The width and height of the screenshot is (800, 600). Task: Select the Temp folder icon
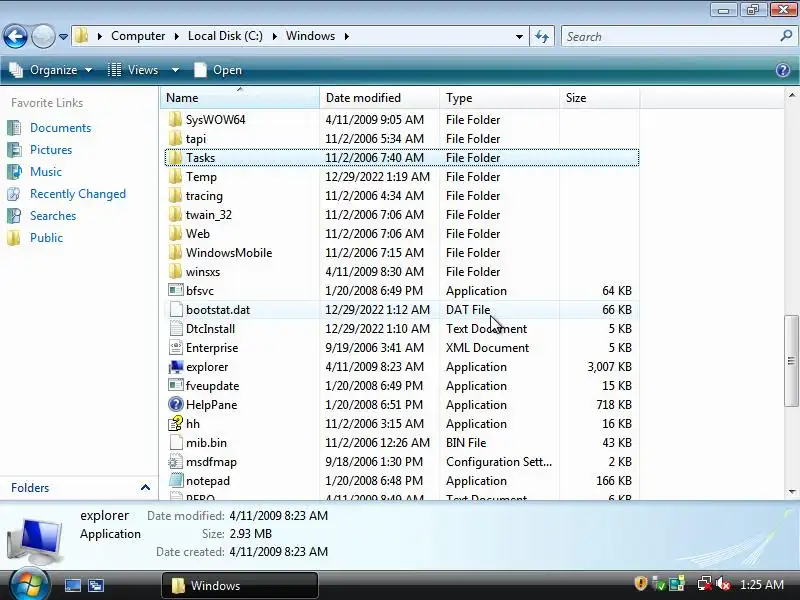click(175, 177)
